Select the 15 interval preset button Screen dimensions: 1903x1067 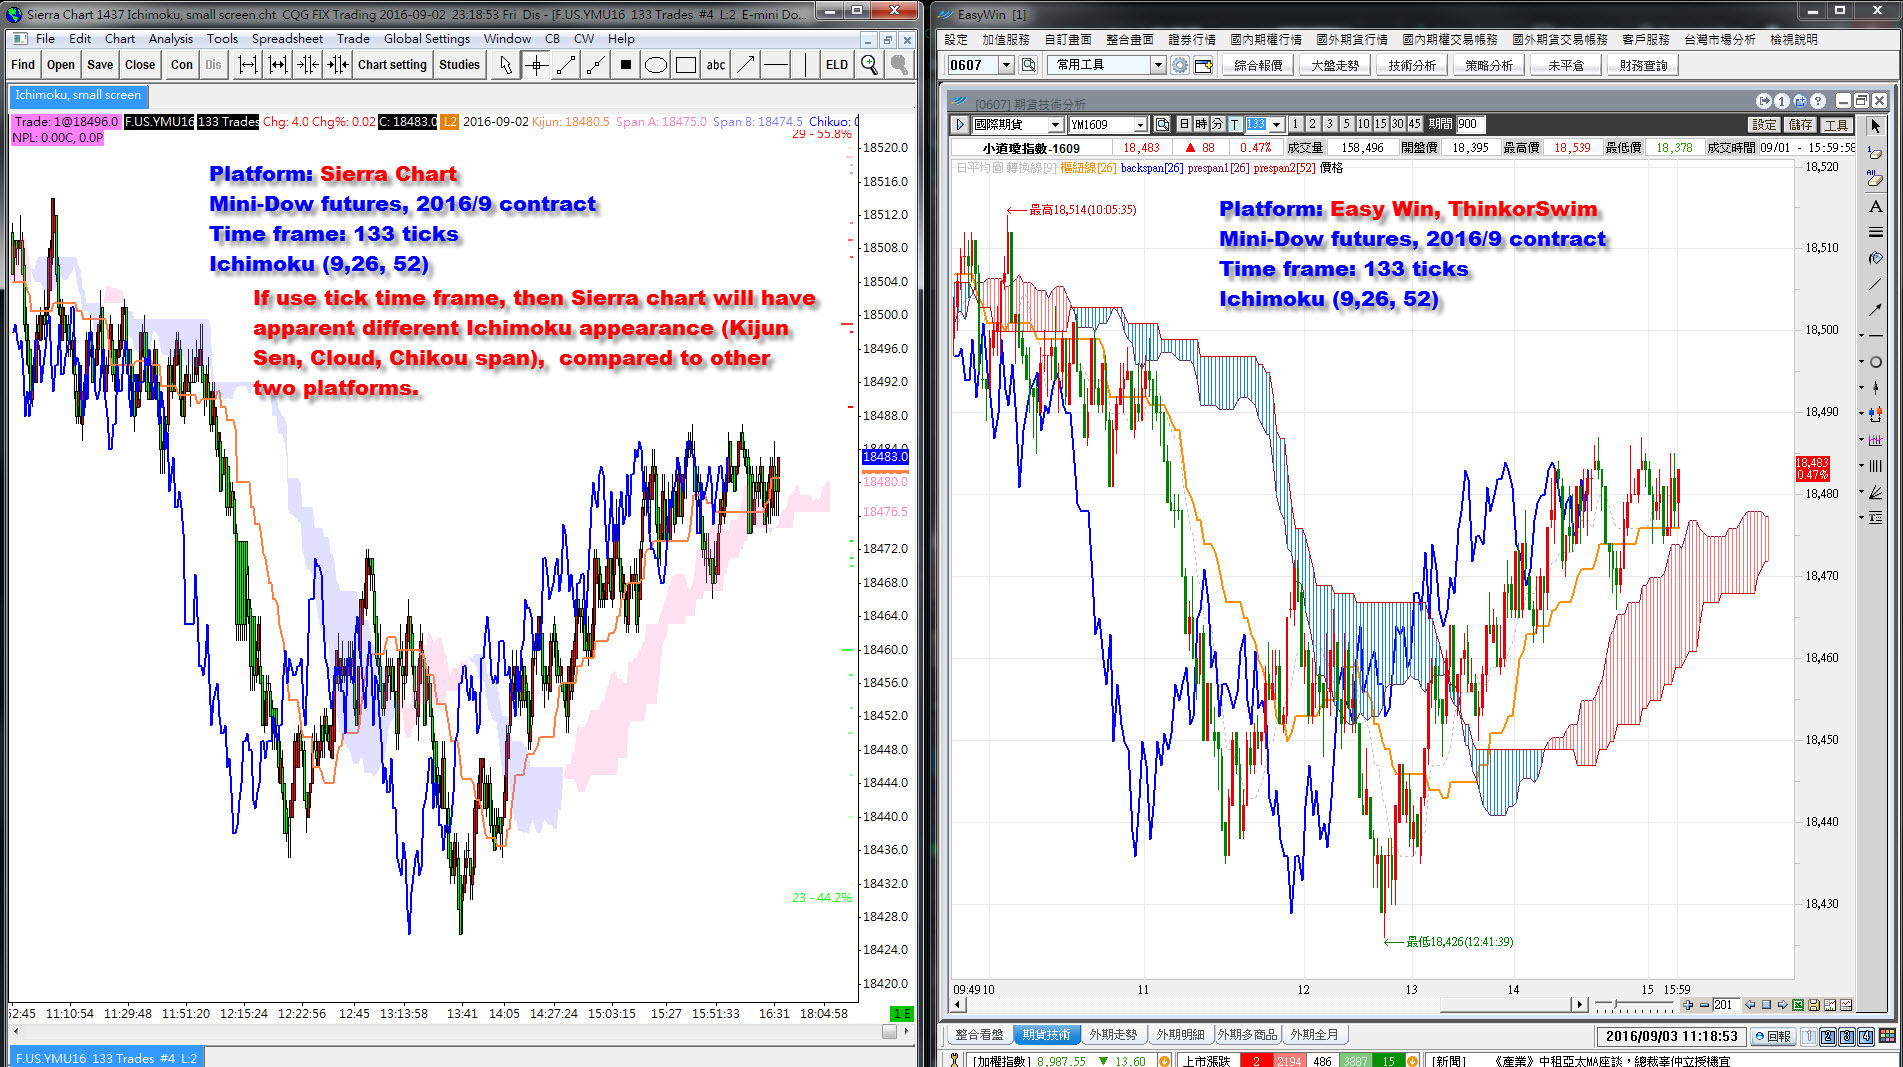coord(1380,124)
